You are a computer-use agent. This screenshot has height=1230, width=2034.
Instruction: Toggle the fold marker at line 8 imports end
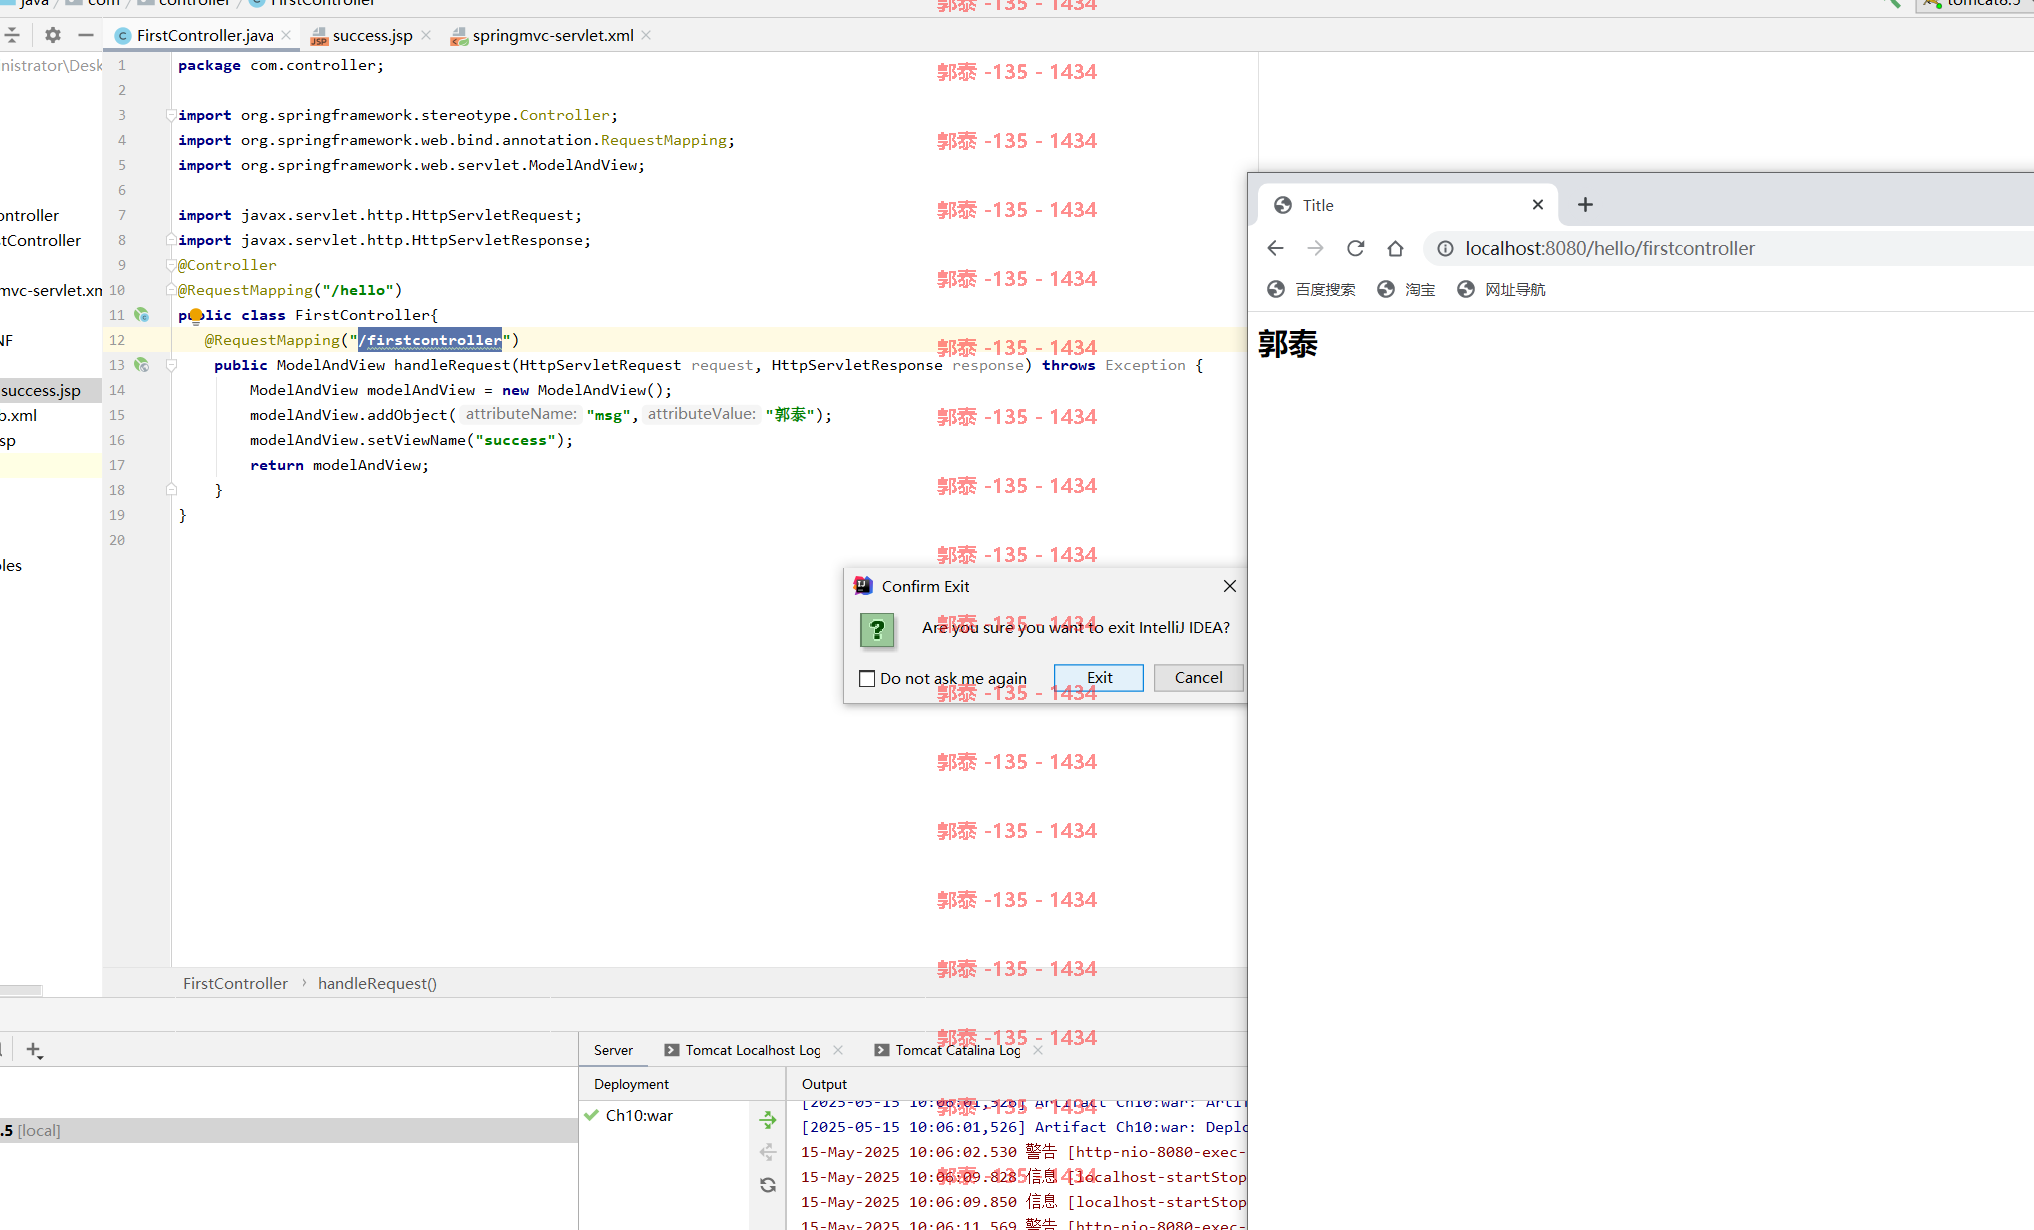tap(171, 240)
